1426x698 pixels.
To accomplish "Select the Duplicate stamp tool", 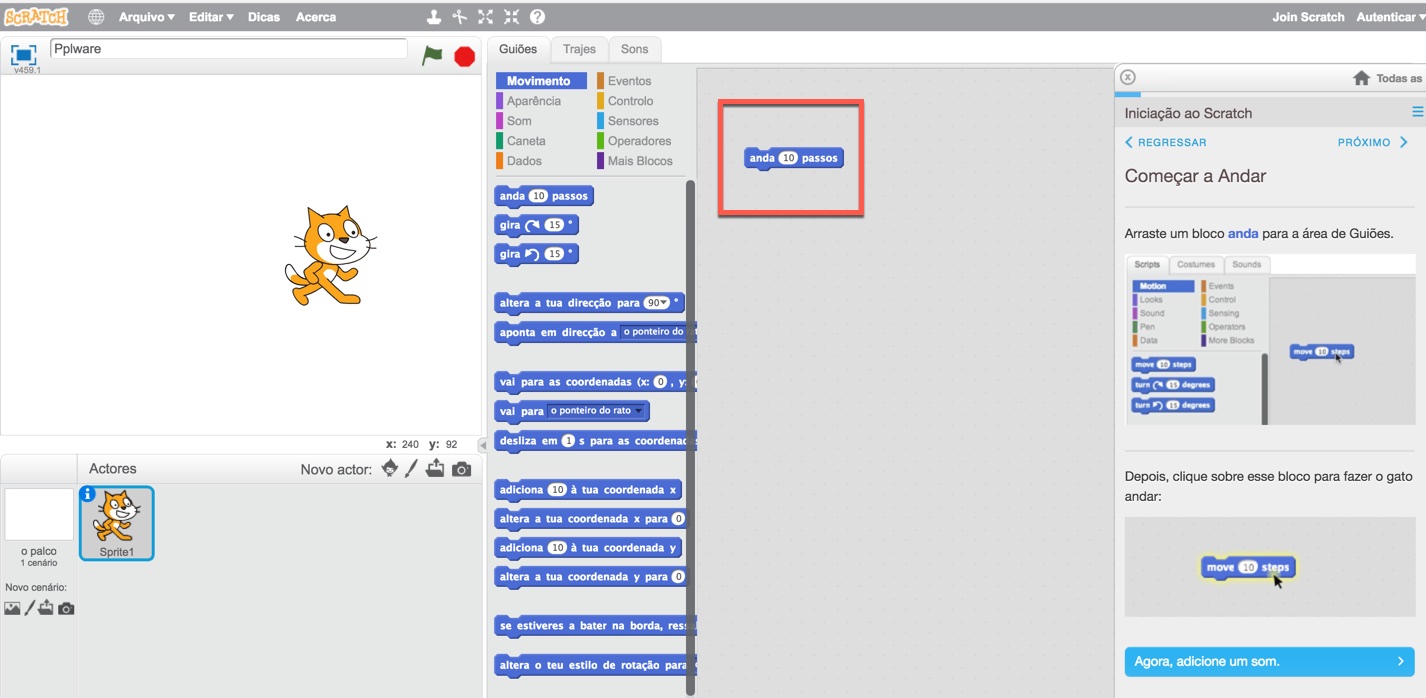I will [x=434, y=17].
